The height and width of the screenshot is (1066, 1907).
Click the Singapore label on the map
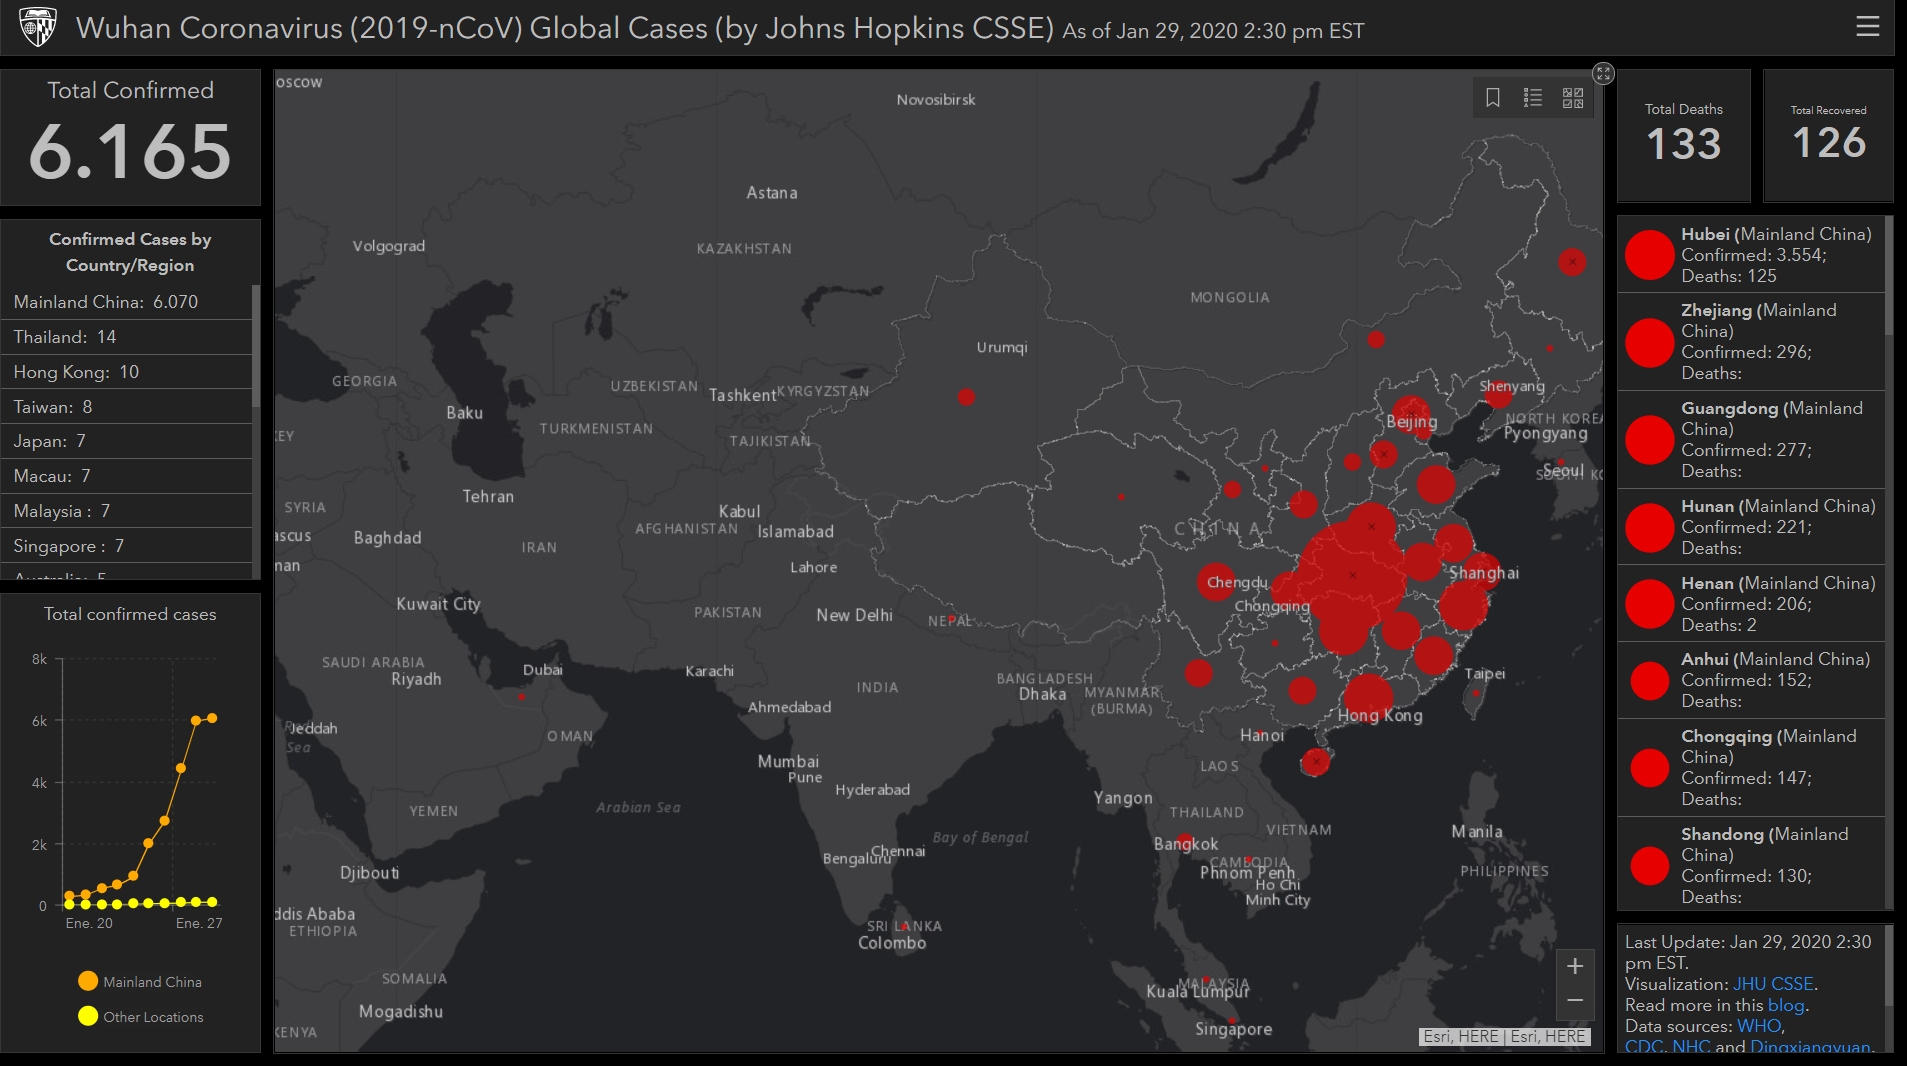point(1233,1029)
